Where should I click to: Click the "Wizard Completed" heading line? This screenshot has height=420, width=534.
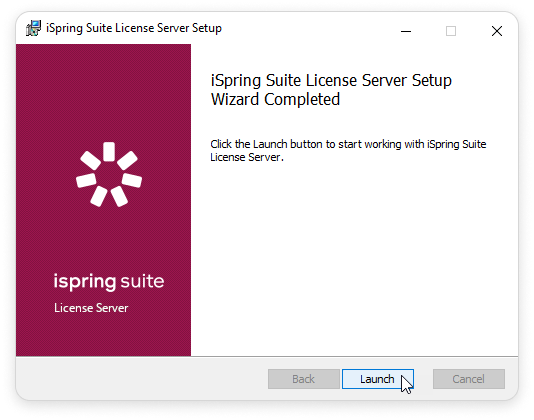[275, 99]
